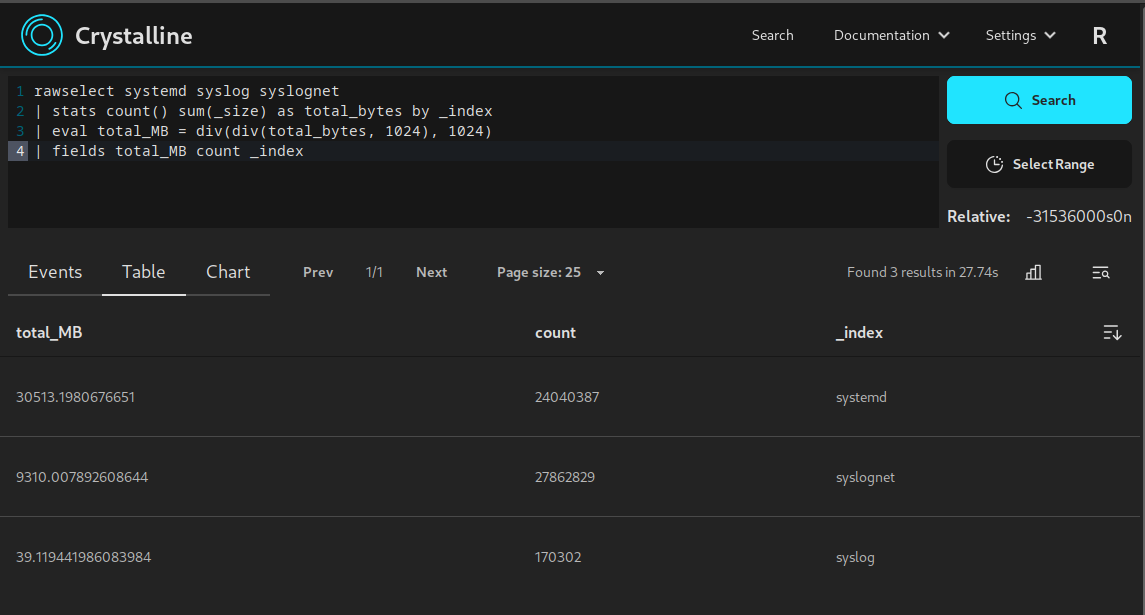The width and height of the screenshot is (1145, 615).
Task: Go to the Next results page
Action: (x=432, y=272)
